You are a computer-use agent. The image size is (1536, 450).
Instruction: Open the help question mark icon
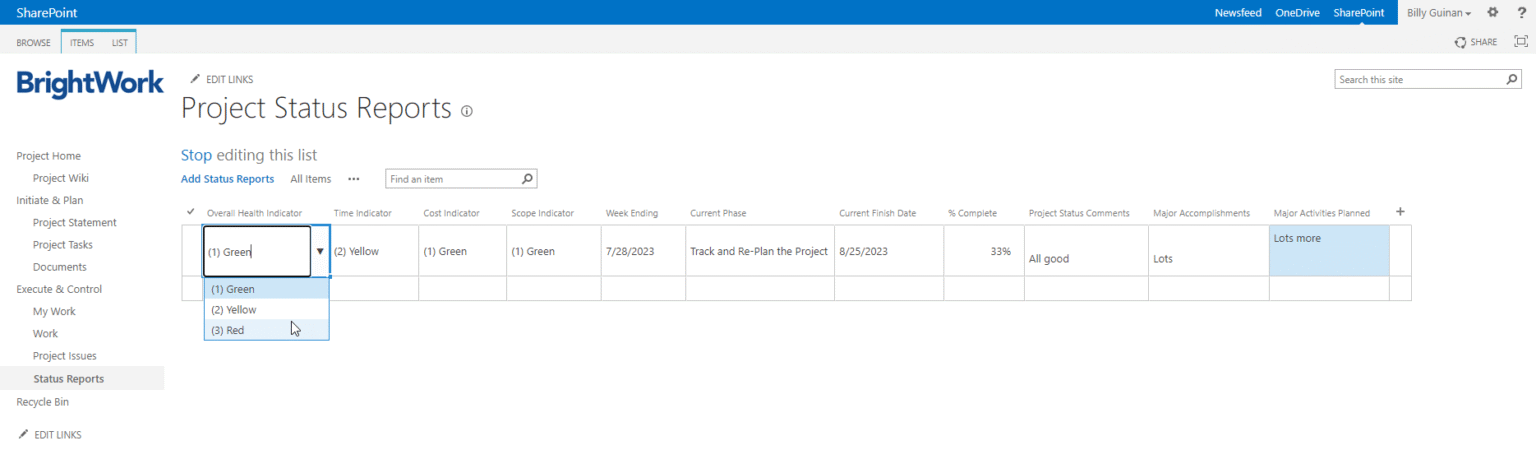click(x=1521, y=12)
